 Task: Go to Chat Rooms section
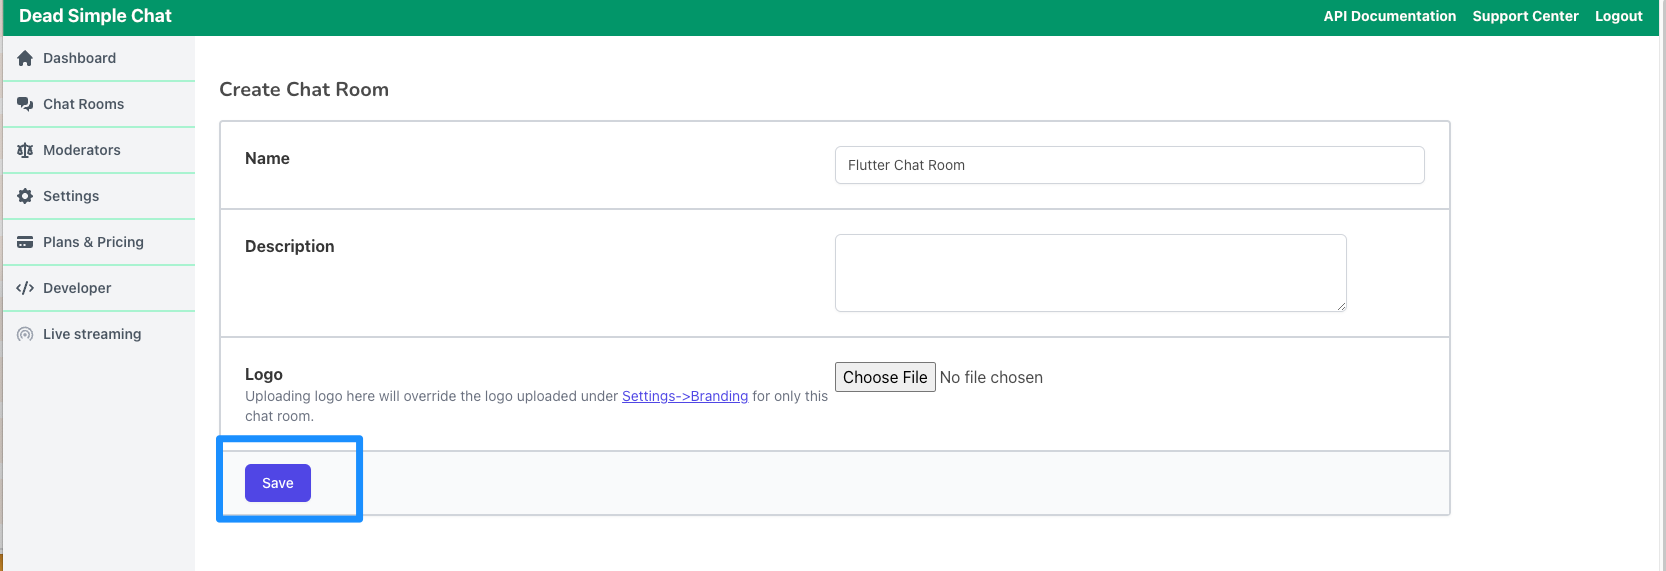click(99, 104)
